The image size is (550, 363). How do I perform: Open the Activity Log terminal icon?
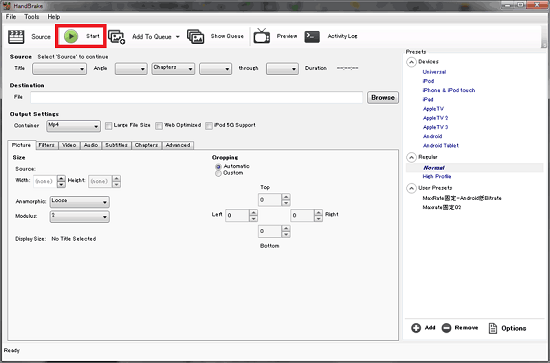(312, 36)
